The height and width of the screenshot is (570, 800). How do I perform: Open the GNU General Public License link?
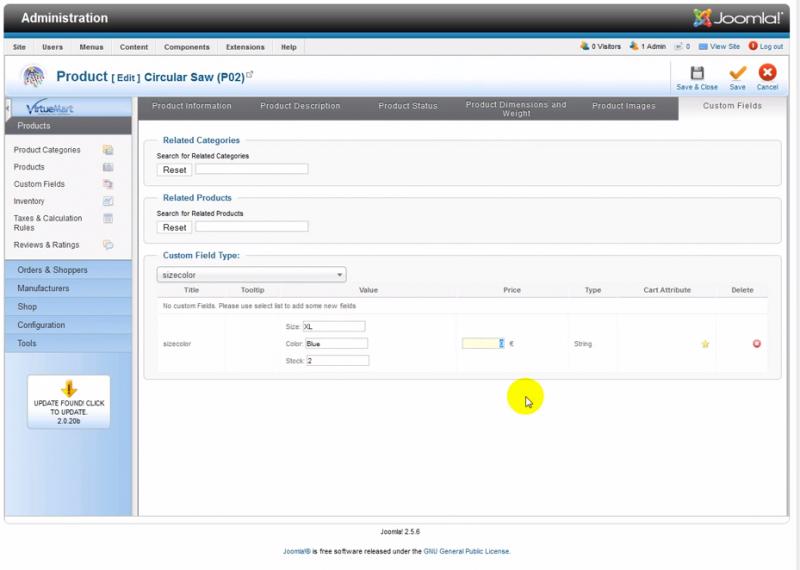point(468,551)
